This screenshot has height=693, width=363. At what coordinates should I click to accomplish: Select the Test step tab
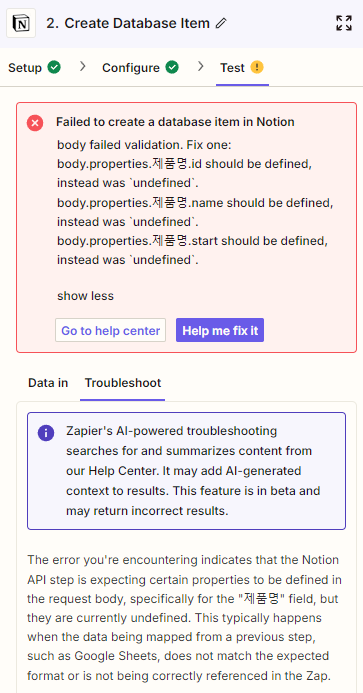tap(242, 68)
